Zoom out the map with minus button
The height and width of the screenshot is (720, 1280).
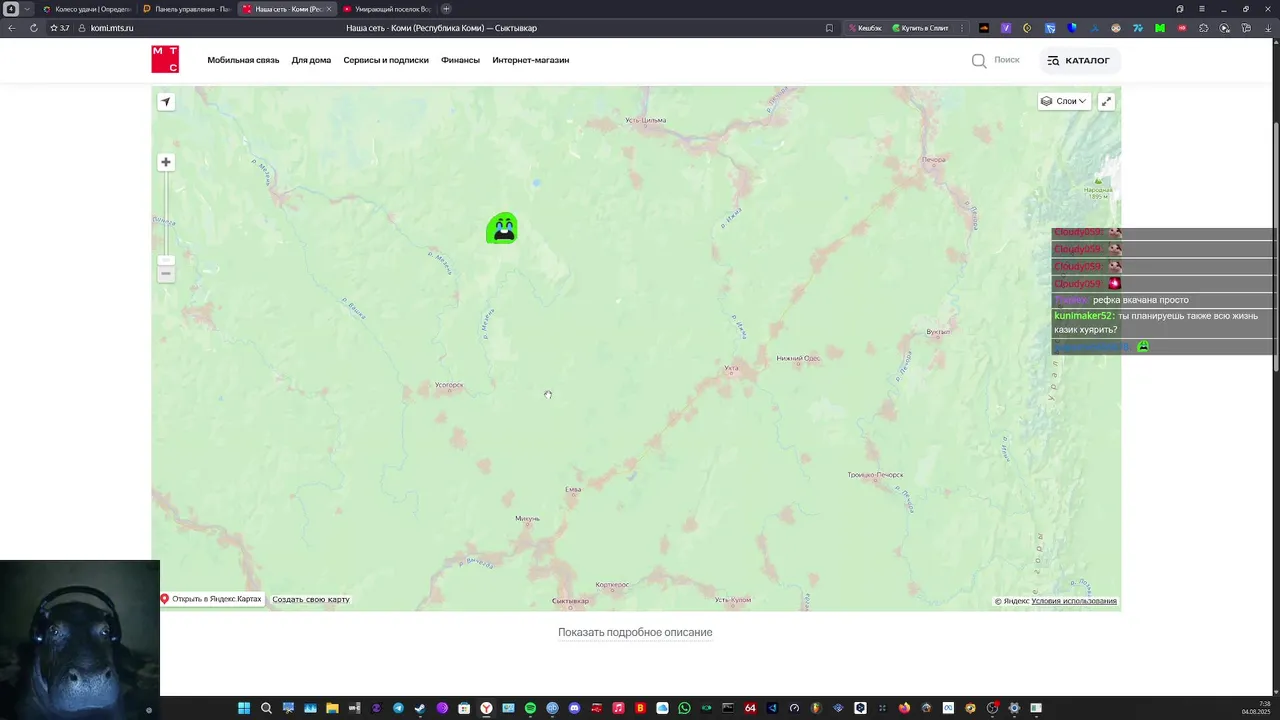pyautogui.click(x=166, y=273)
